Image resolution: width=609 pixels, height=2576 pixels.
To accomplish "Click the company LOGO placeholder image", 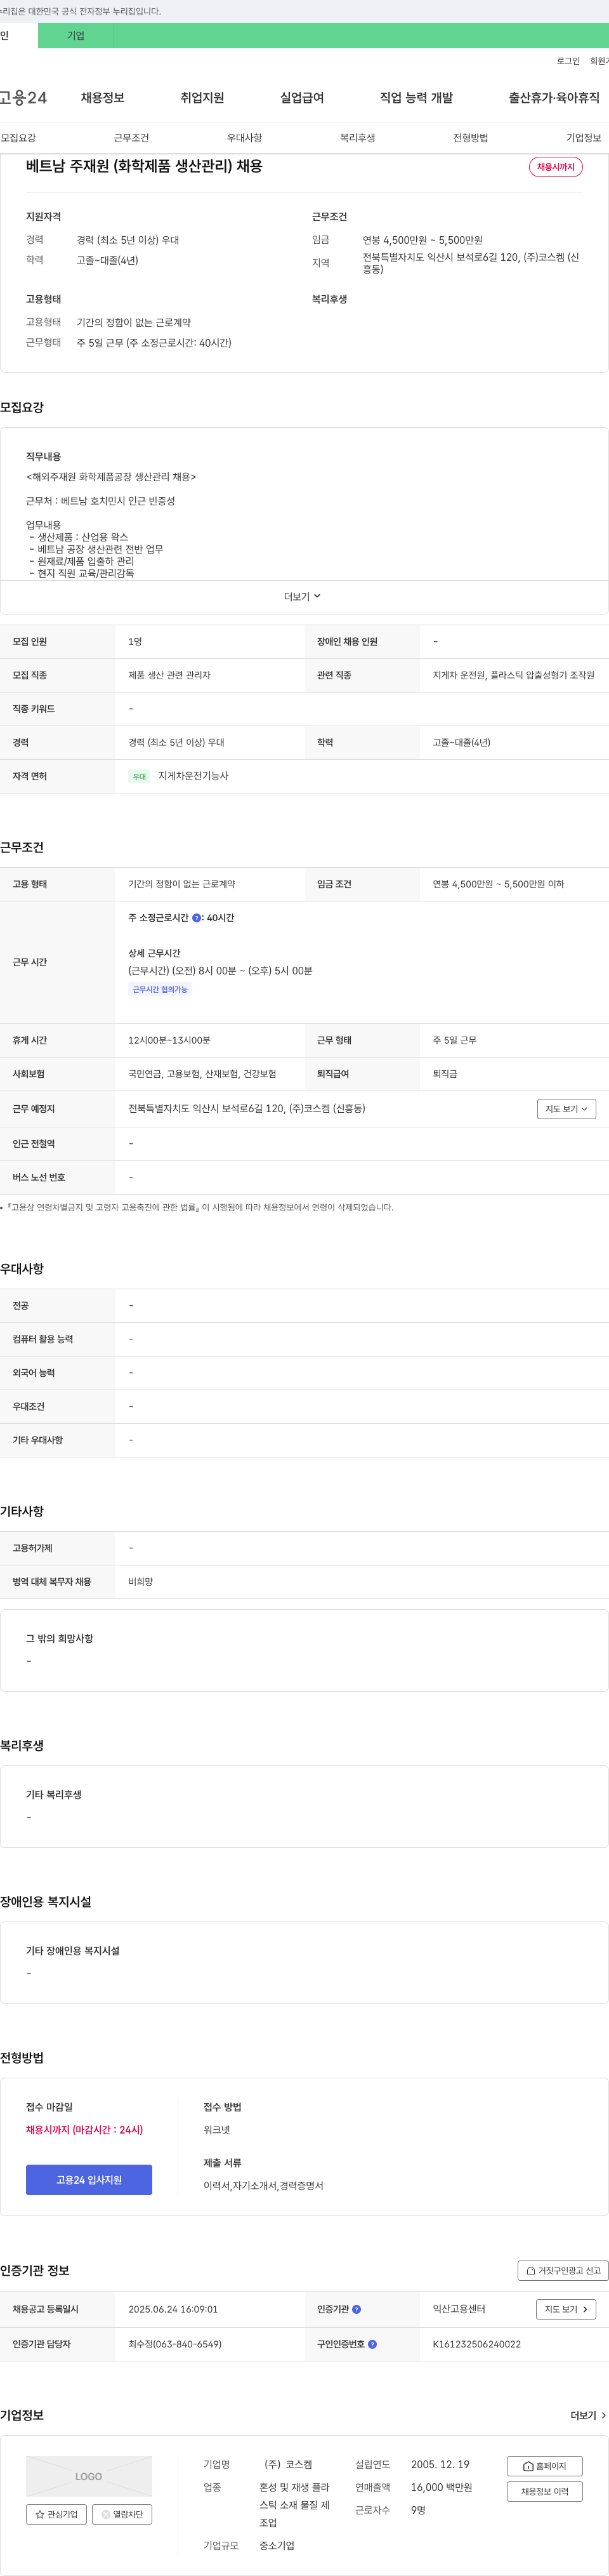I will (x=89, y=2476).
